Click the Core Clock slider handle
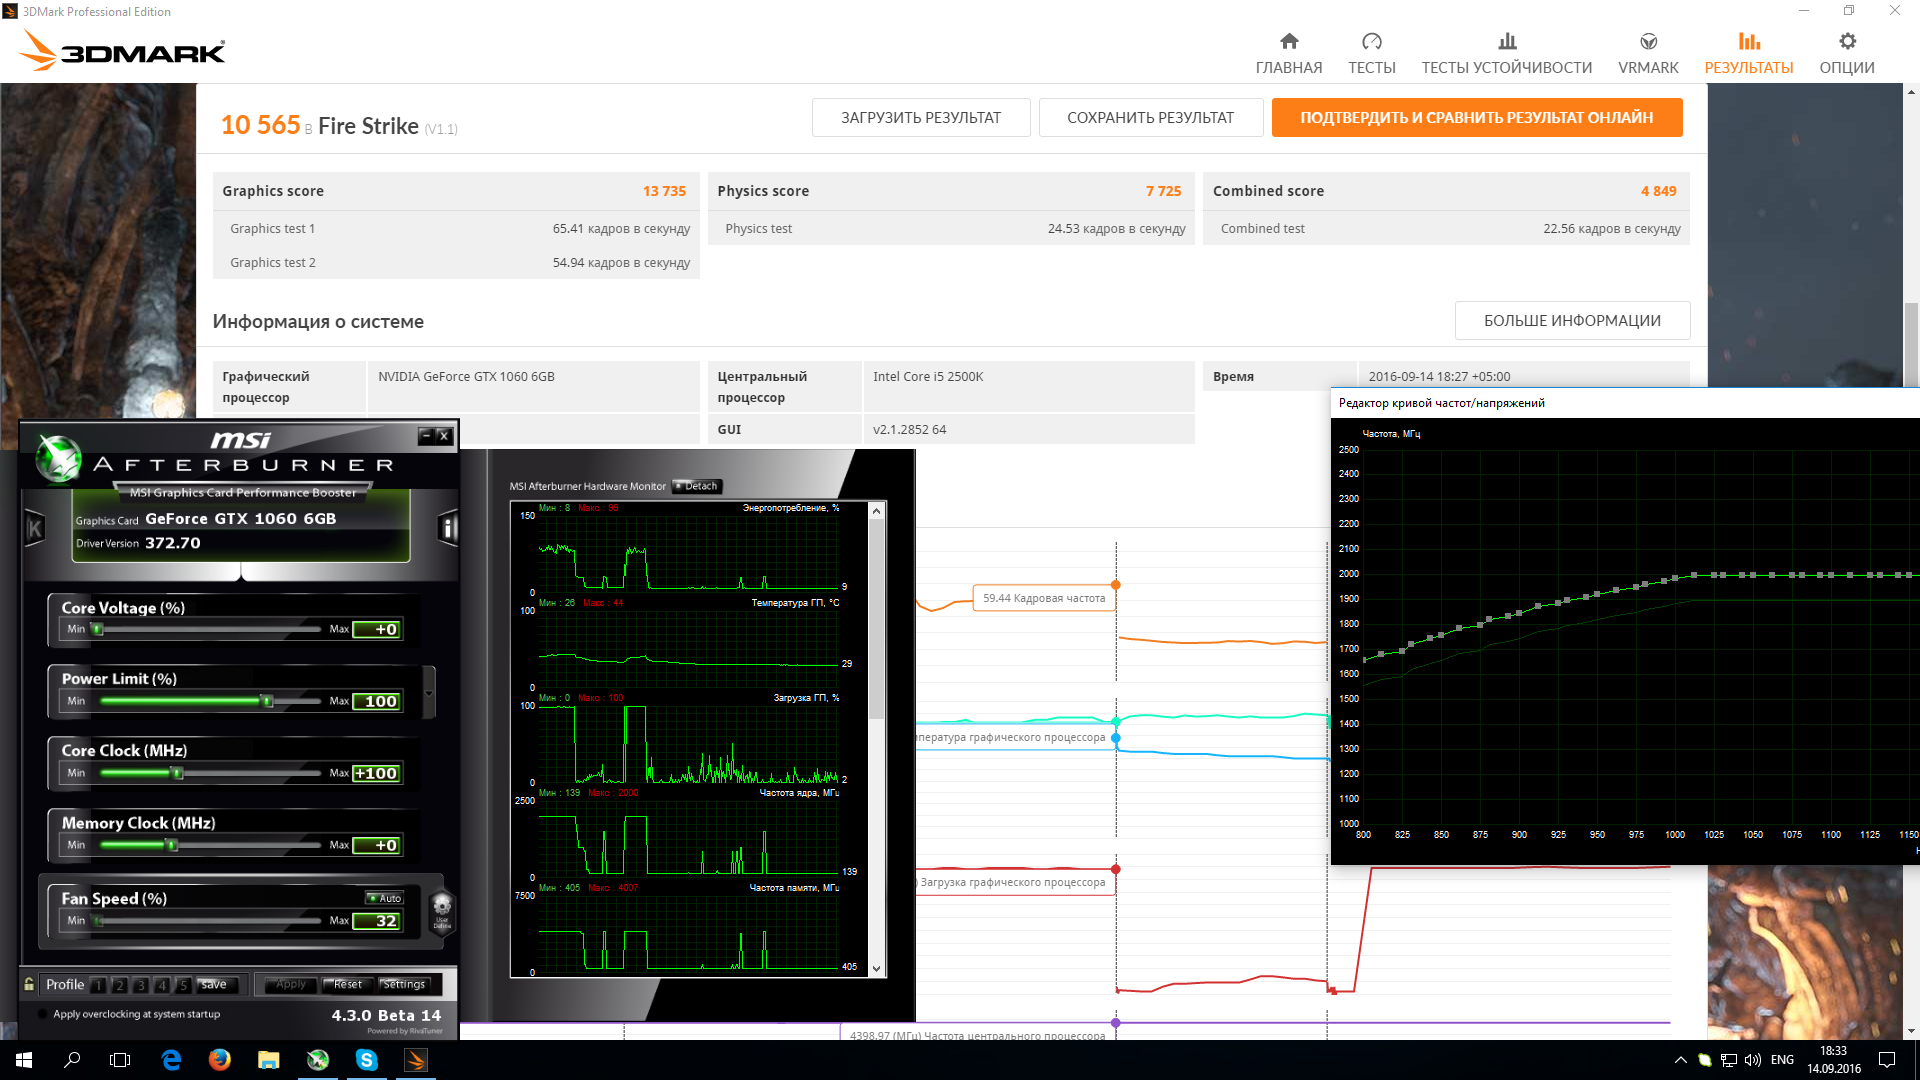1920x1080 pixels. click(177, 773)
